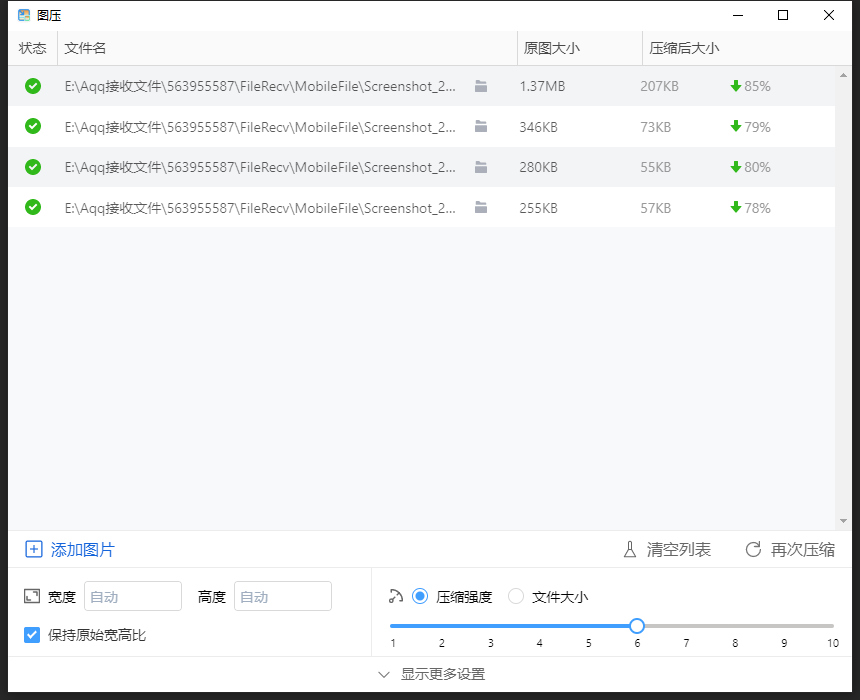Click the plus icon beside 添加图片
This screenshot has width=860, height=700.
pos(34,550)
